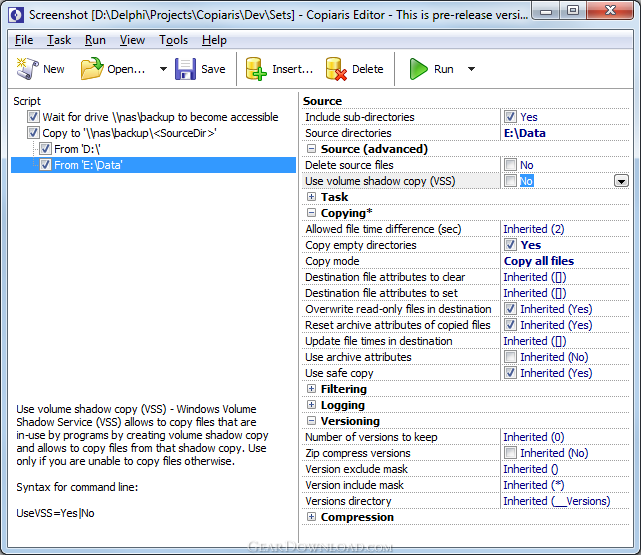Enable Use volume shadow copy checkbox

point(510,181)
